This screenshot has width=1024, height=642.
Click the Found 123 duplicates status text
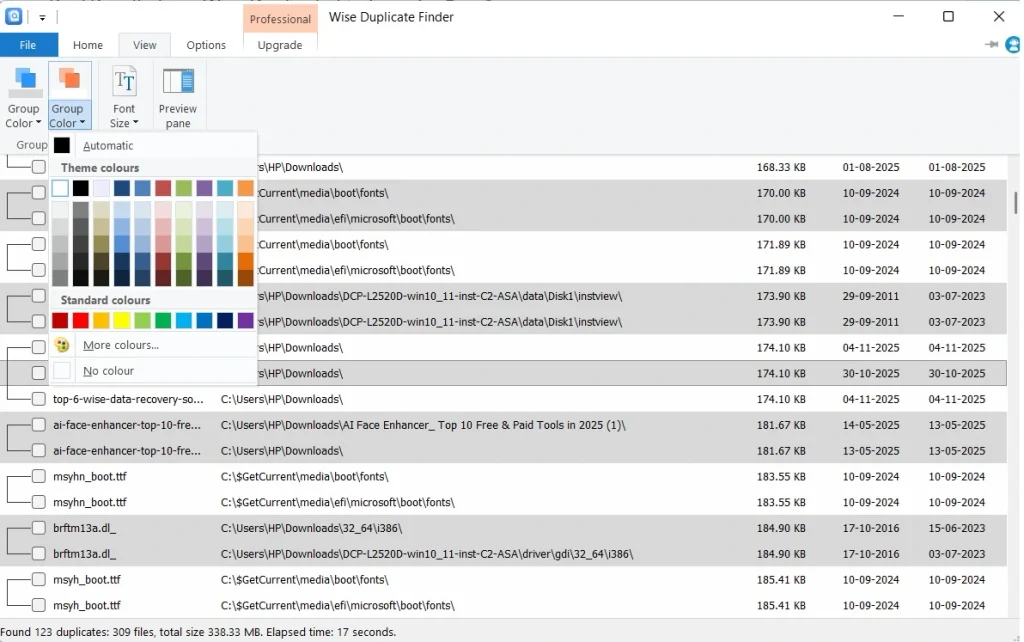click(x=198, y=632)
